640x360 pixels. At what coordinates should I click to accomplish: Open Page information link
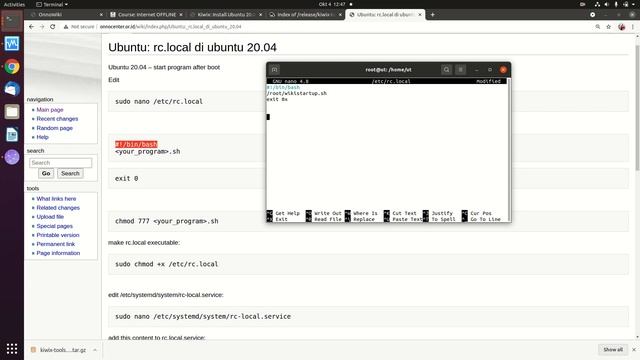coord(58,253)
